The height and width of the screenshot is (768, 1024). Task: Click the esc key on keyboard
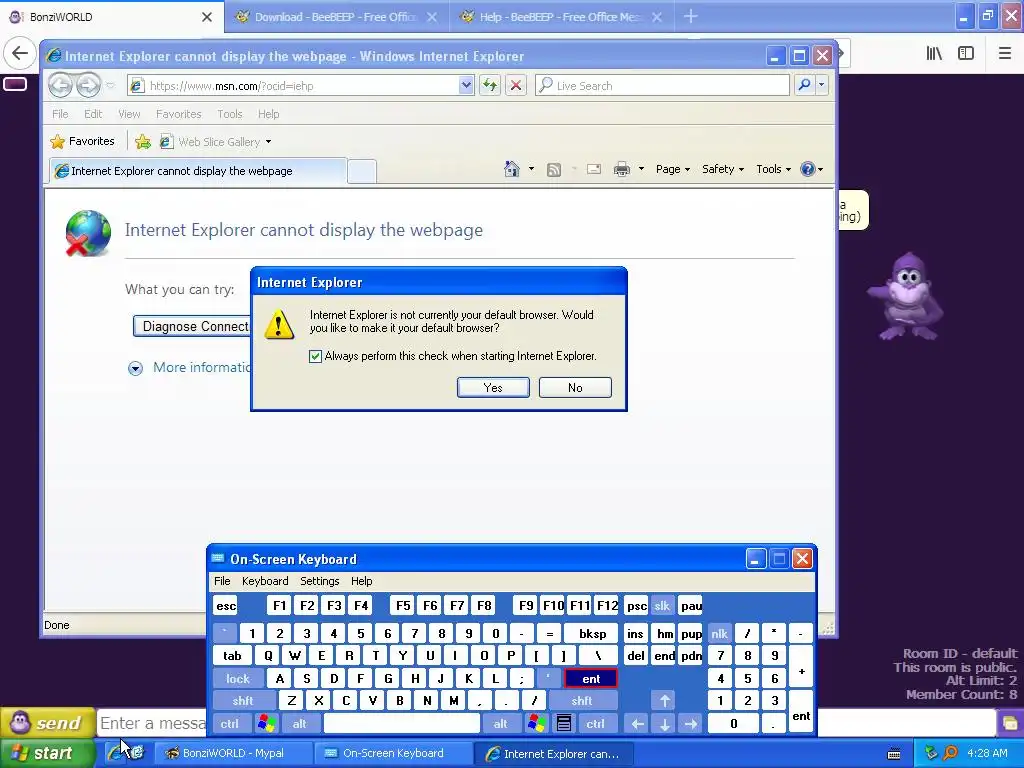tap(226, 605)
